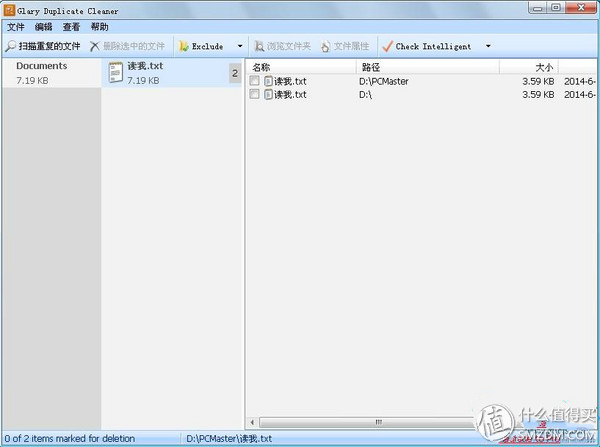This screenshot has width=600, height=447.
Task: Click the horizontal scrollbar left arrow
Action: (252, 422)
